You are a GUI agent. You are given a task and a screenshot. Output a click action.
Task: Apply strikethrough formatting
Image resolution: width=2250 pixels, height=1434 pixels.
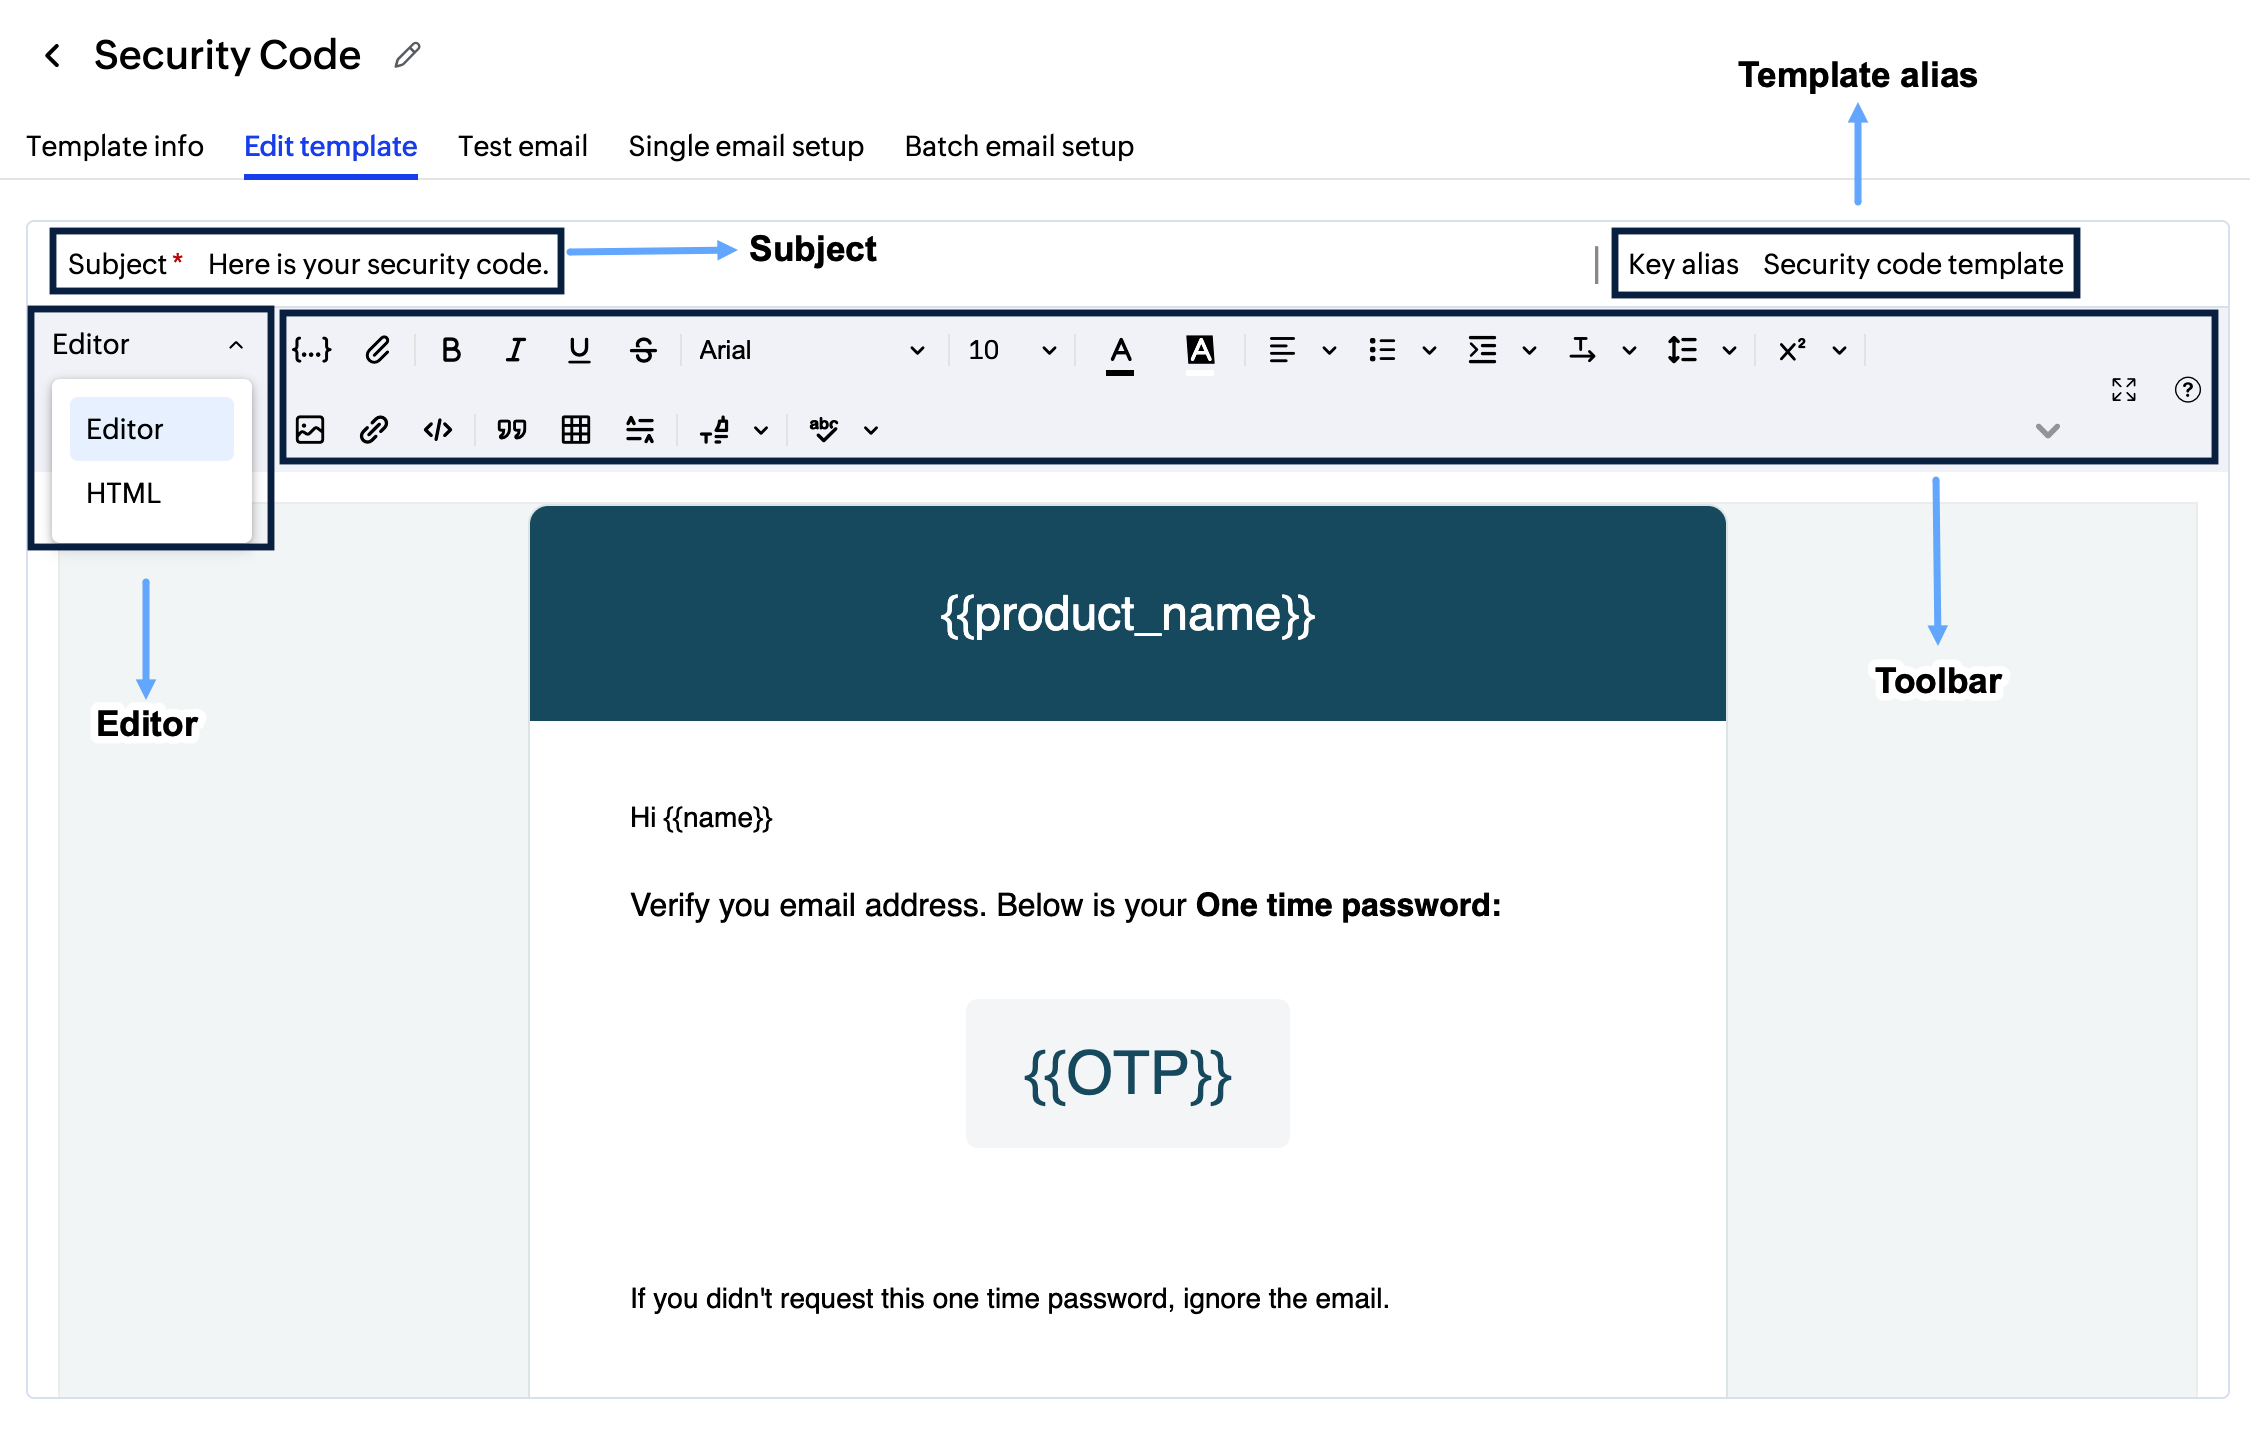(x=643, y=349)
